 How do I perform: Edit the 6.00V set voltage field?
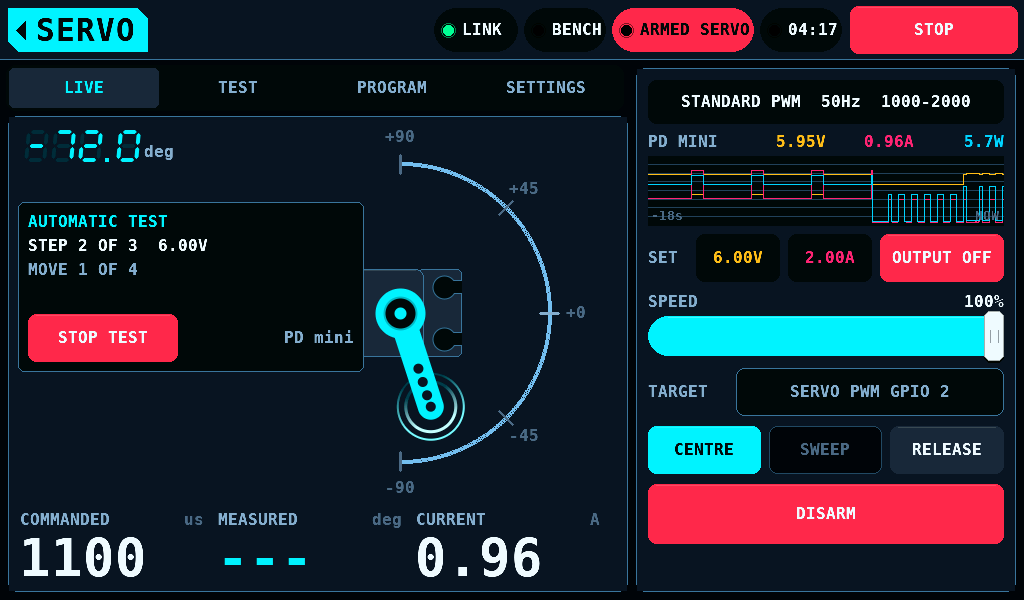coord(738,258)
